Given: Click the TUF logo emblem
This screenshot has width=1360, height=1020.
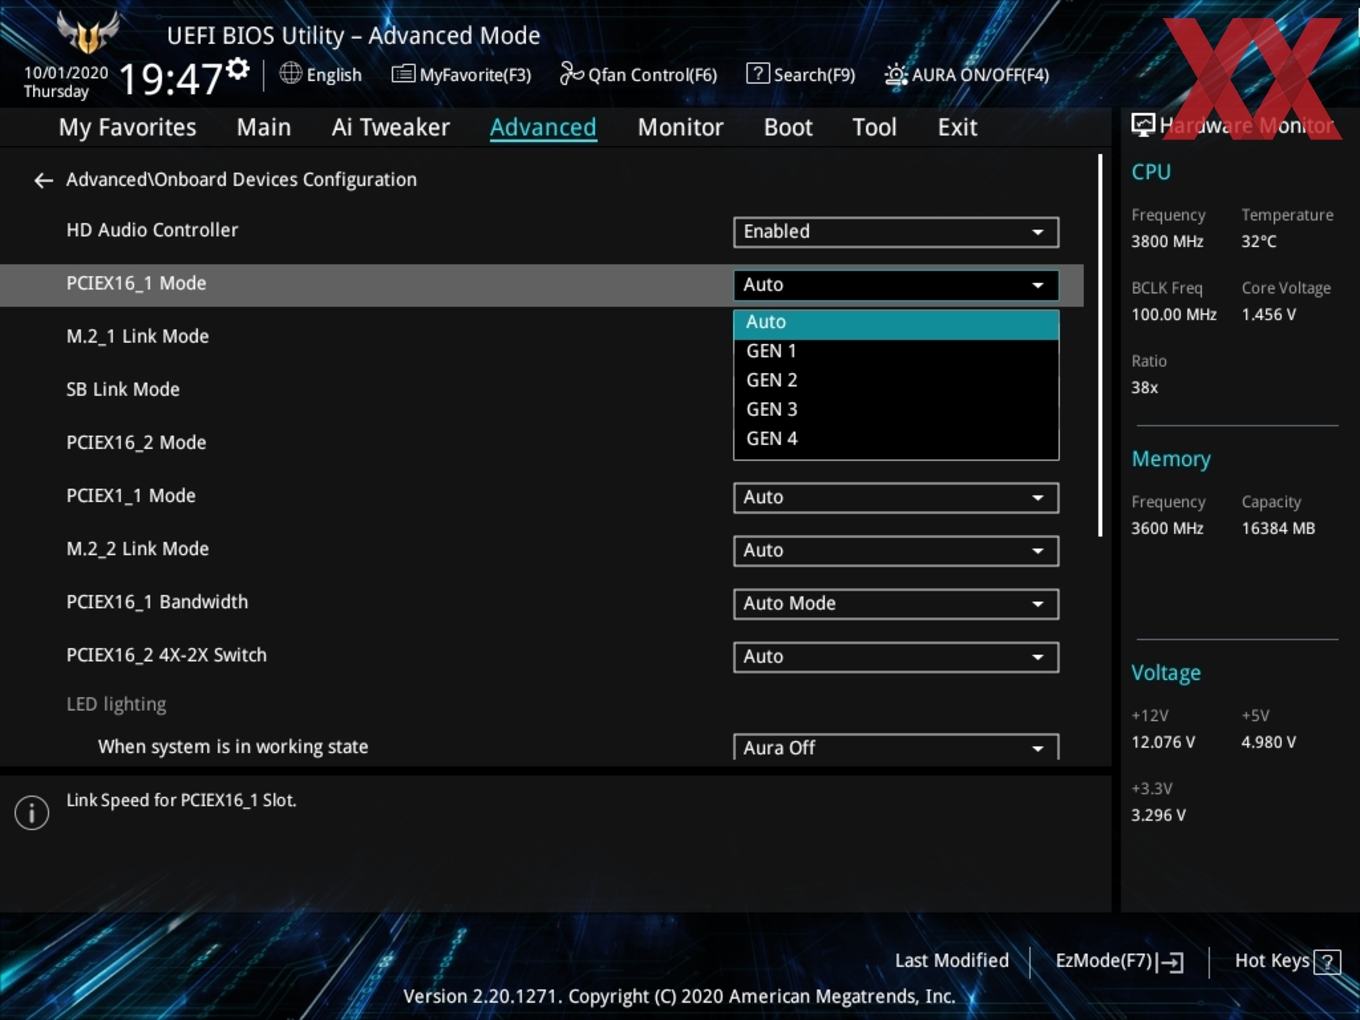Looking at the screenshot, I should coord(88,32).
